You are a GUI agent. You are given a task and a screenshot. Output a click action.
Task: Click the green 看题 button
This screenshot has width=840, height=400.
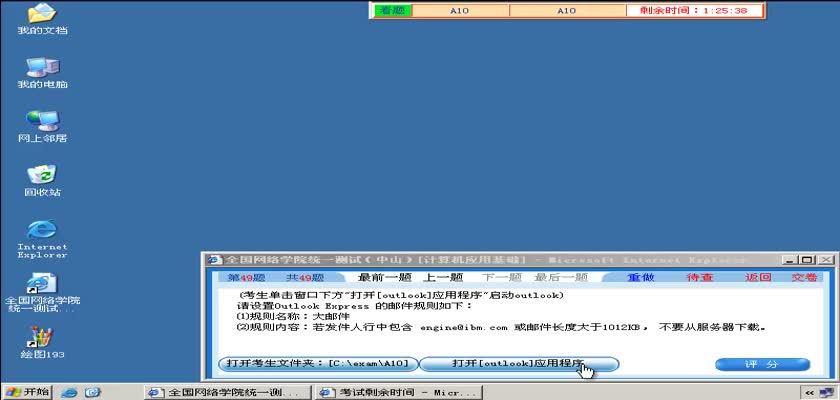click(x=392, y=11)
